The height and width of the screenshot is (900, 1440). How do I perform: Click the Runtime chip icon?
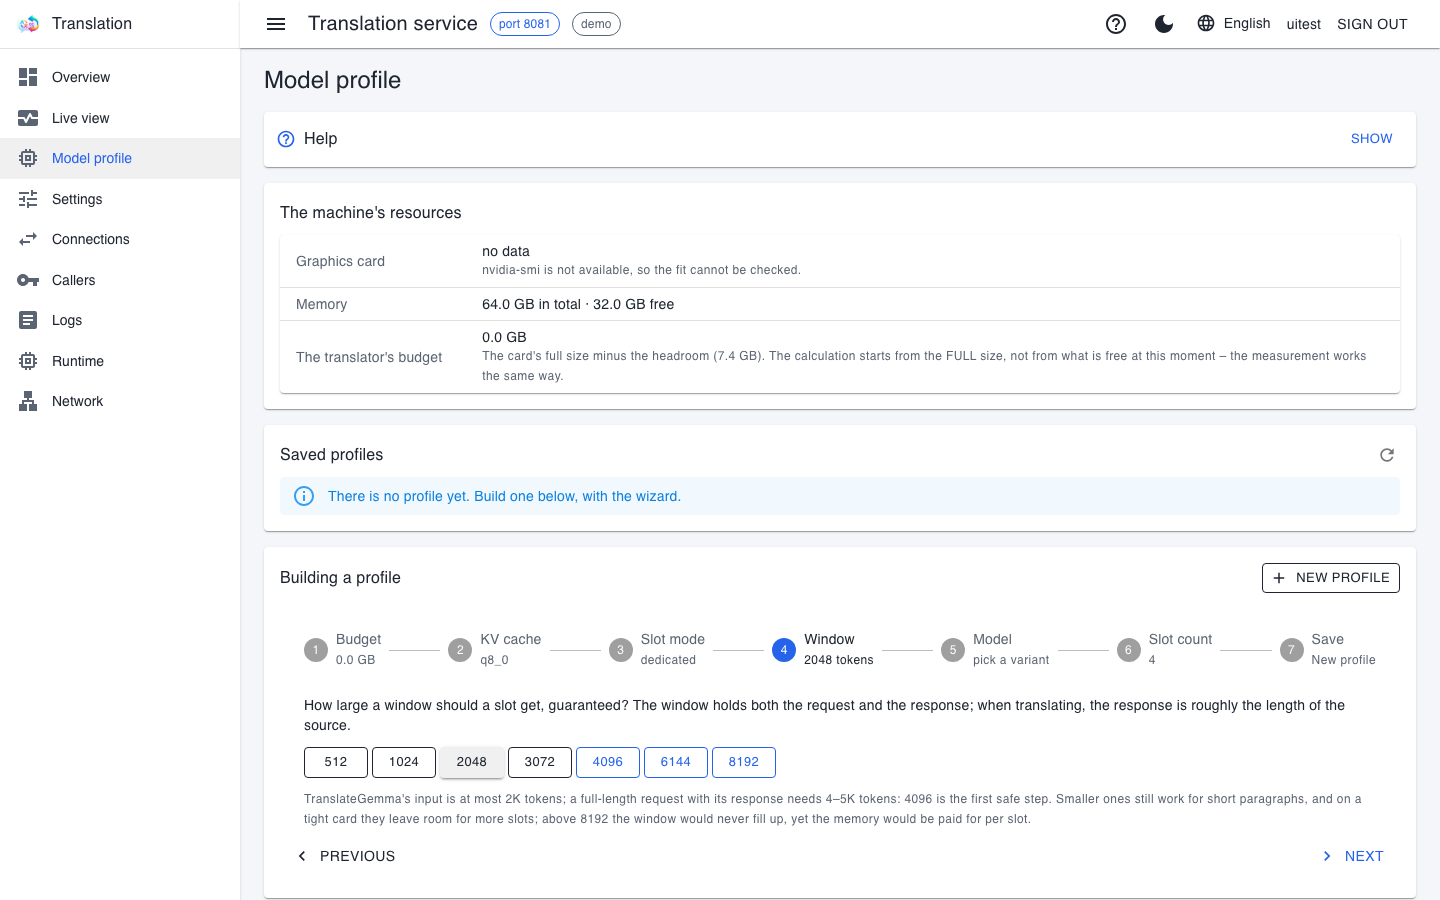28,361
